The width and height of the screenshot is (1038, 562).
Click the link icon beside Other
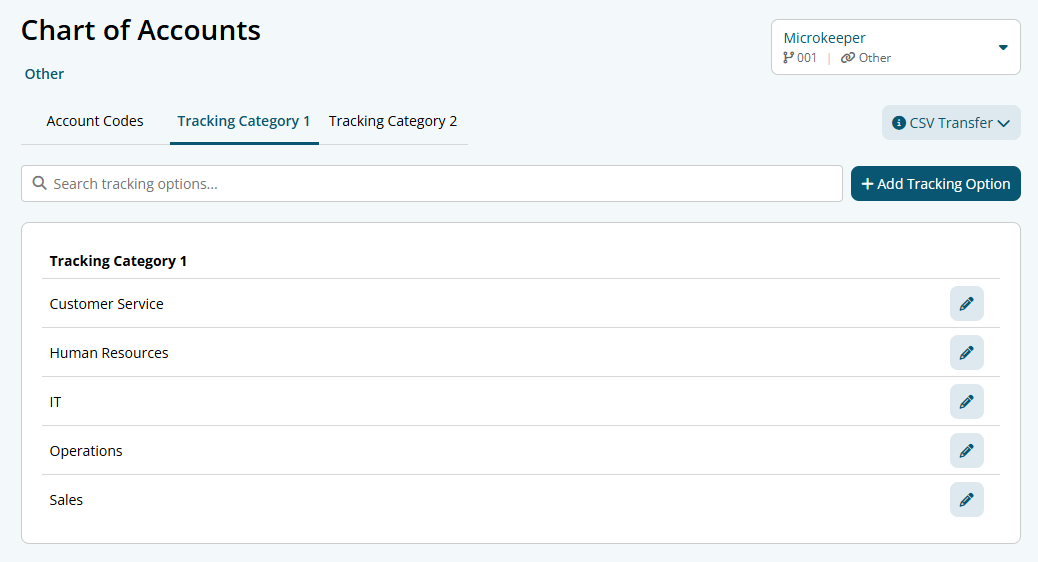click(x=848, y=58)
